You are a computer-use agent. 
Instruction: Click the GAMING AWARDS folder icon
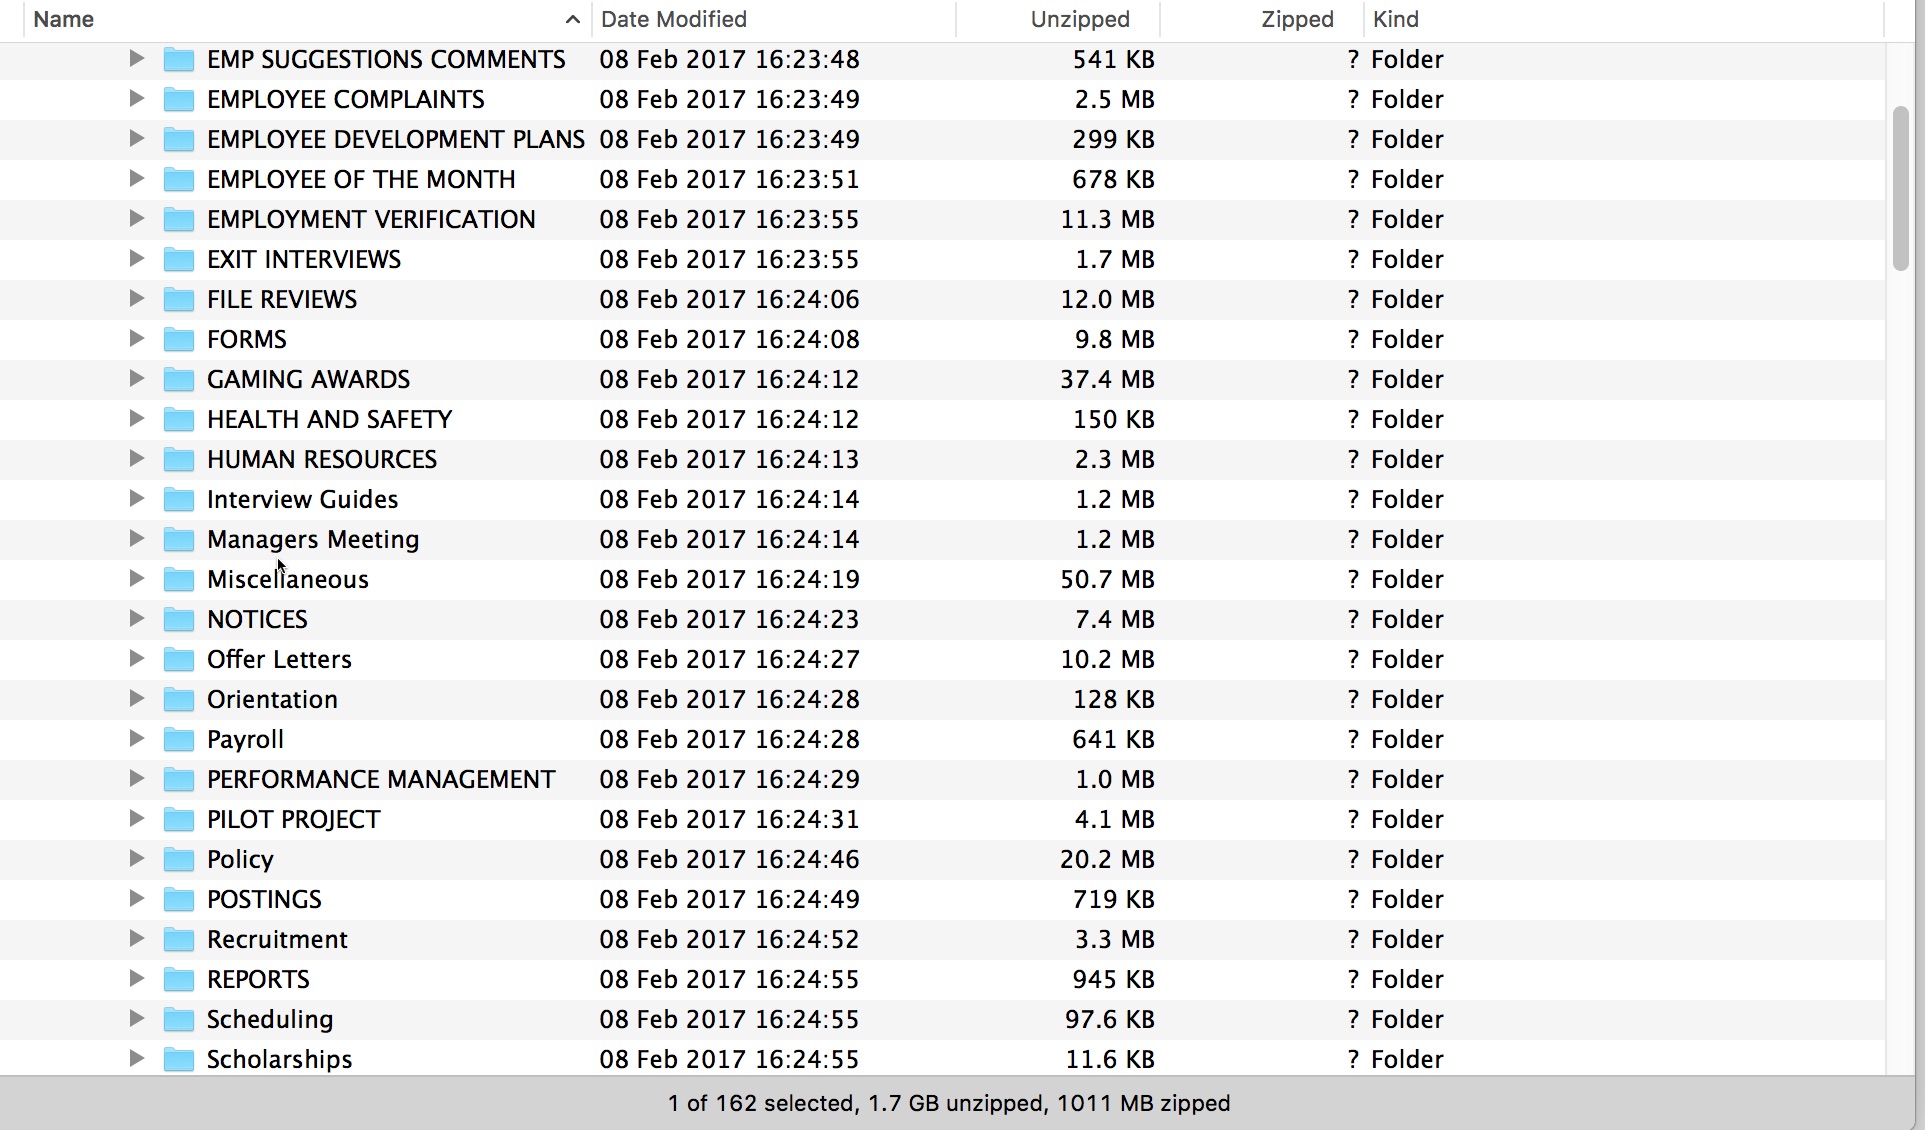(x=179, y=380)
